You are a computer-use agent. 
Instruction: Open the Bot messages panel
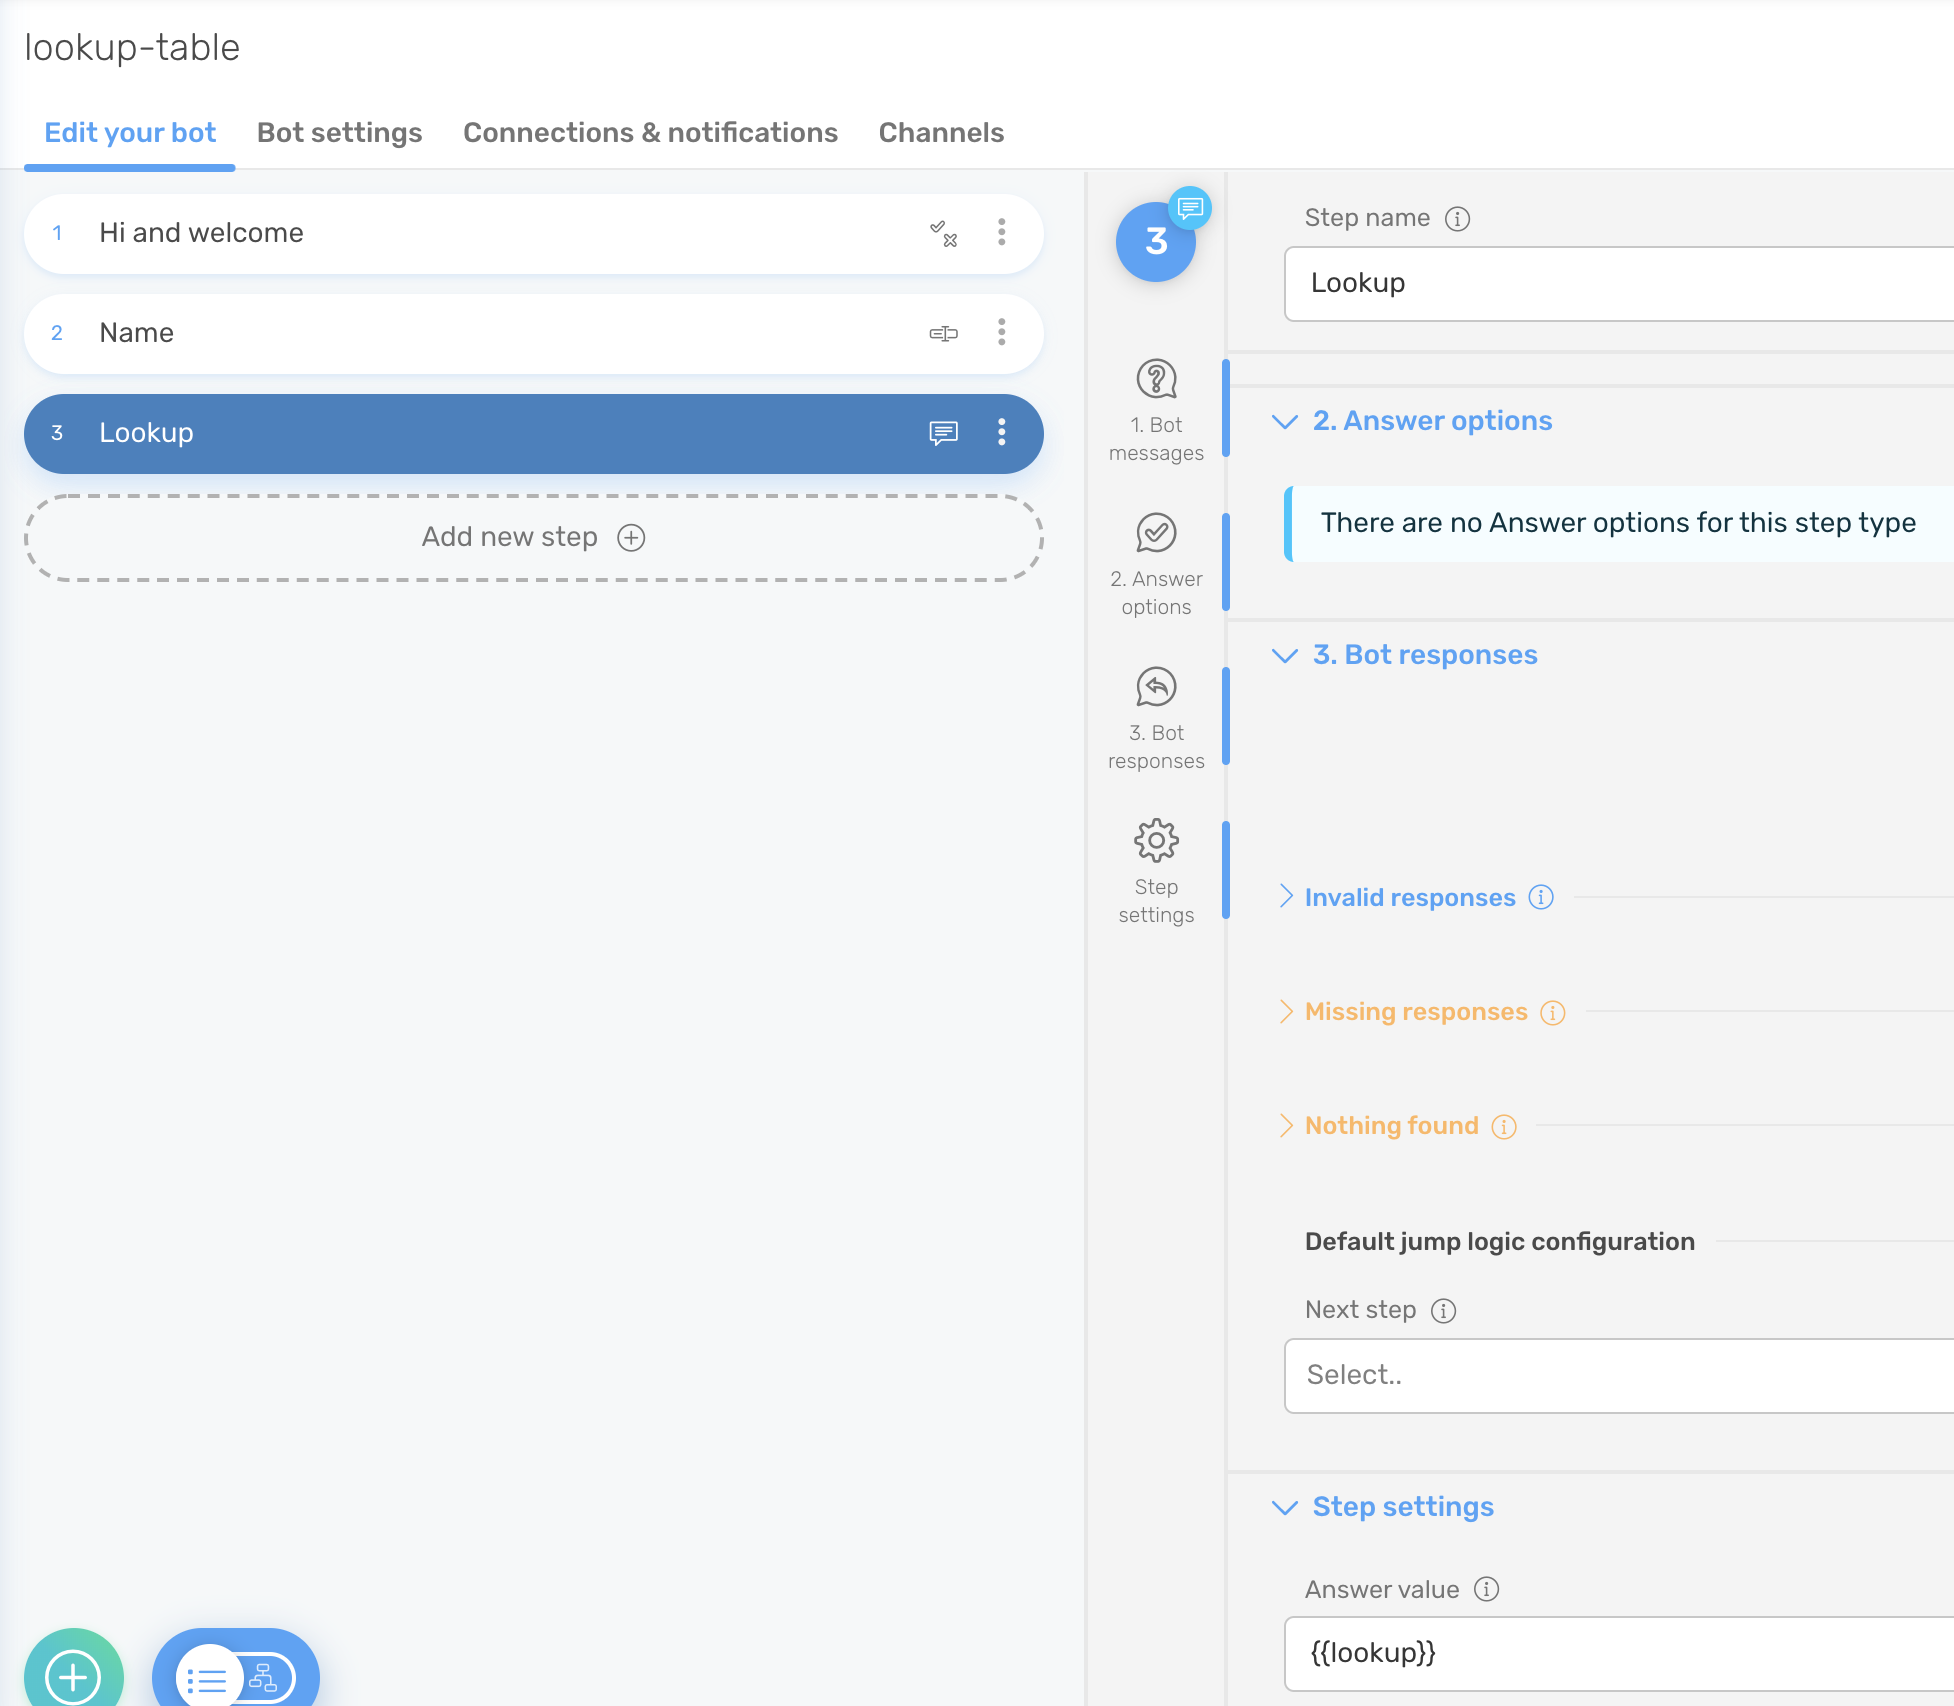pos(1157,405)
